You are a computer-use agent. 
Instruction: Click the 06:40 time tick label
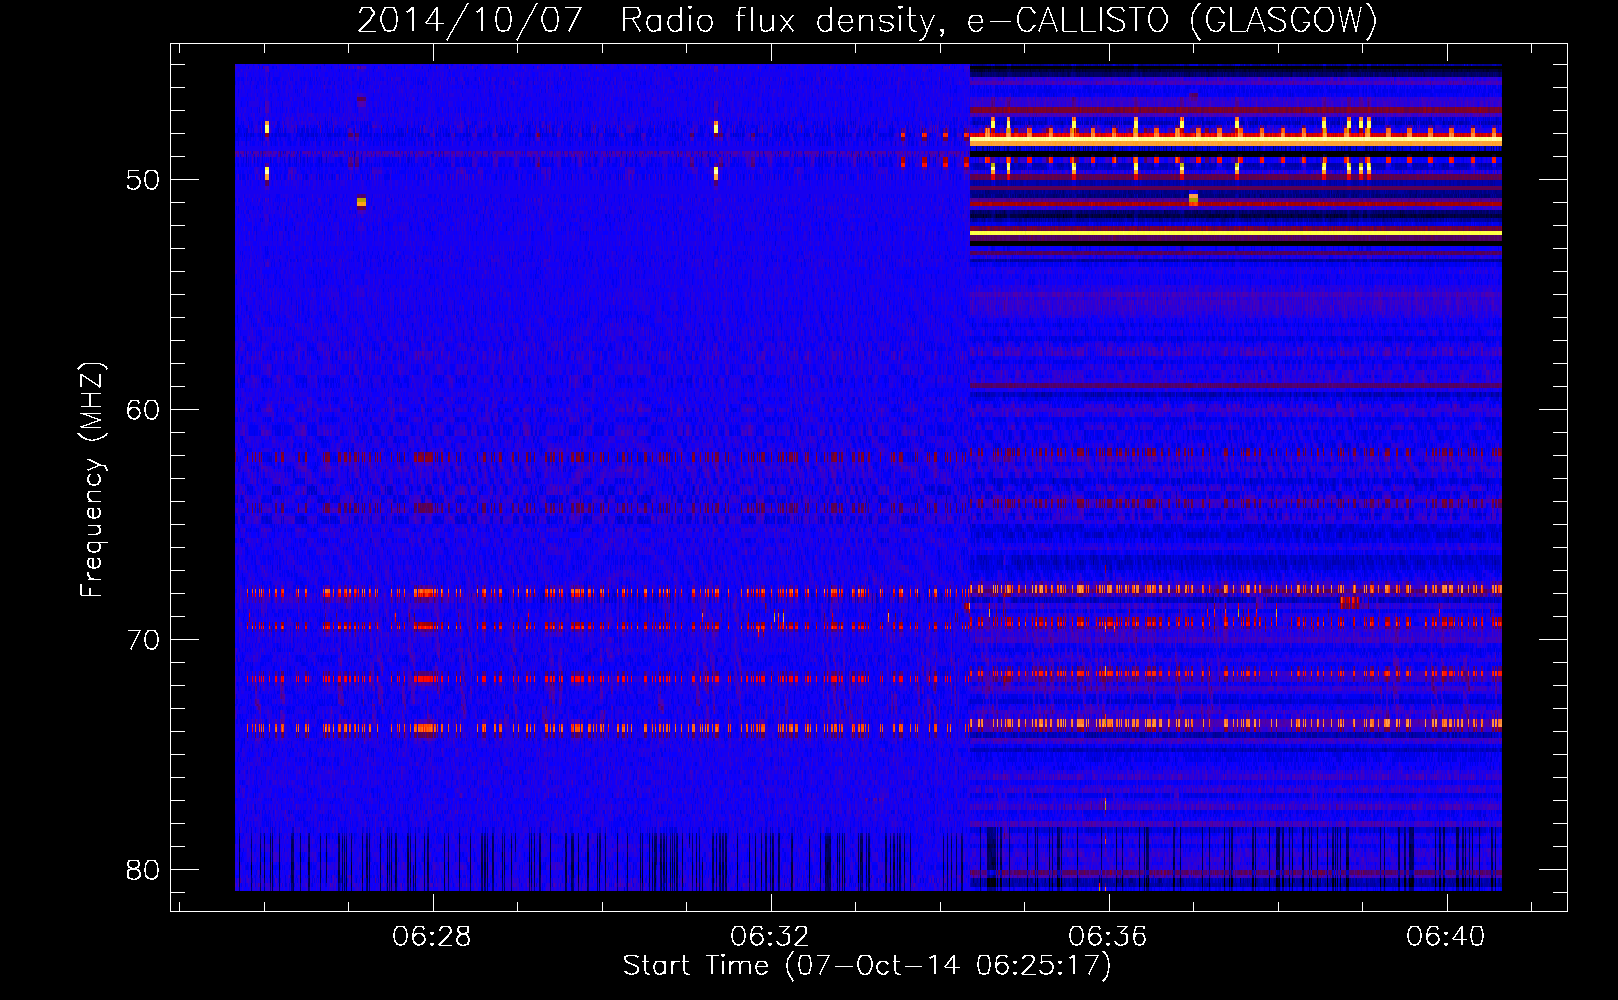(1446, 937)
